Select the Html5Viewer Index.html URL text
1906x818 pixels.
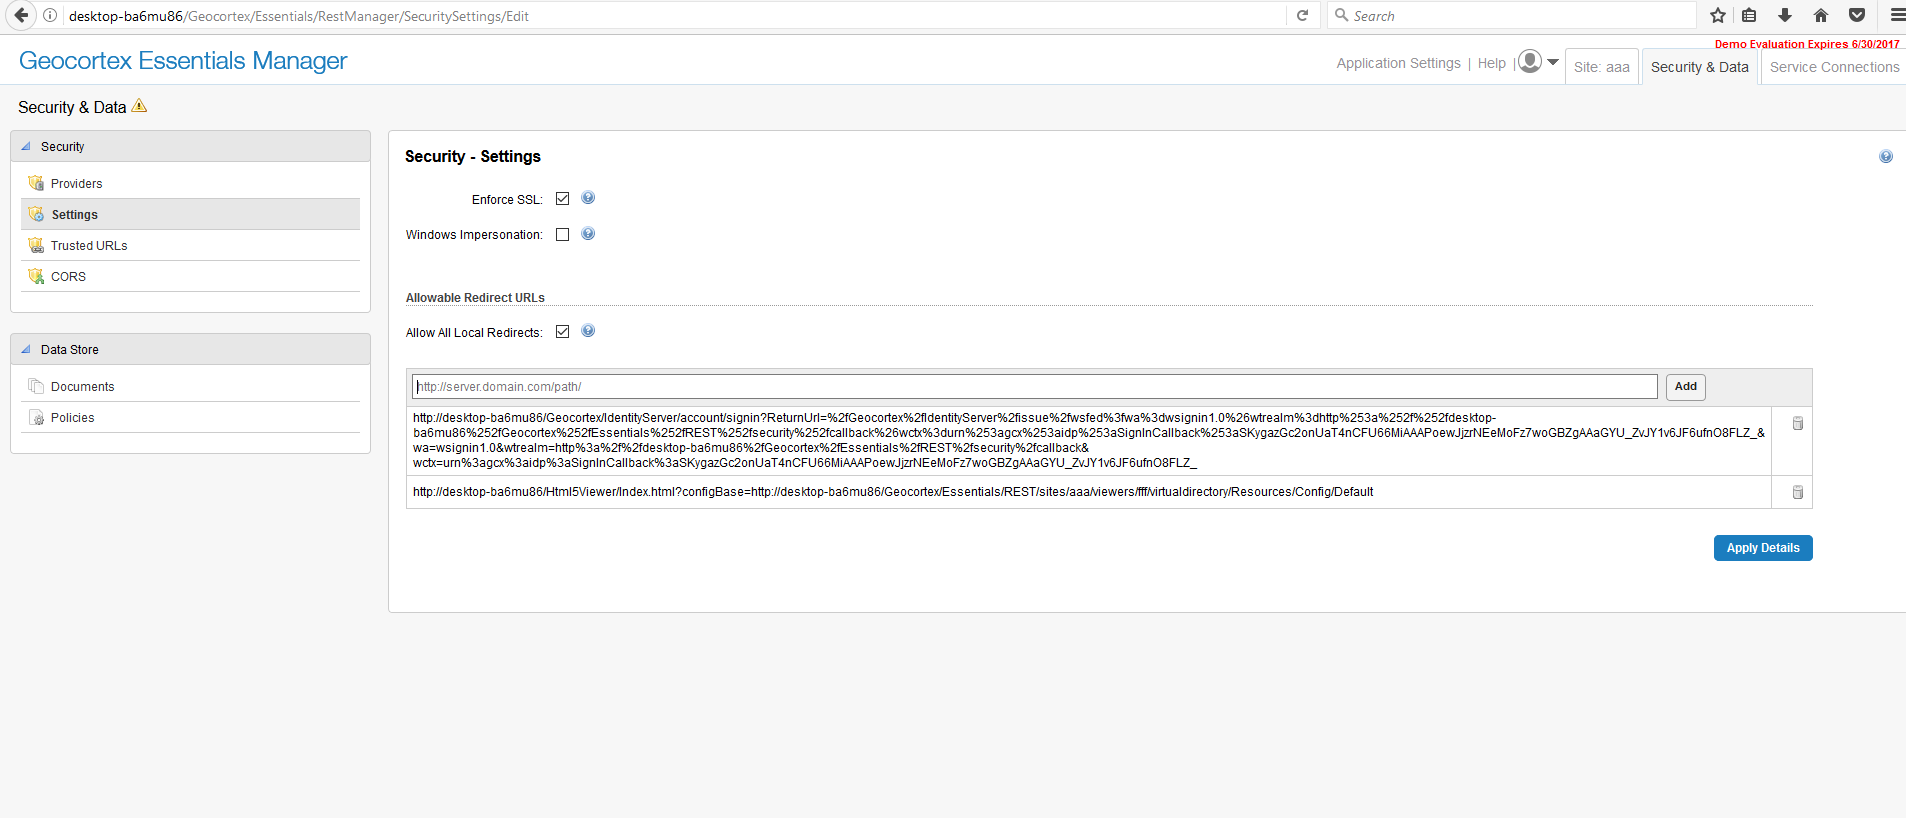[x=893, y=492]
